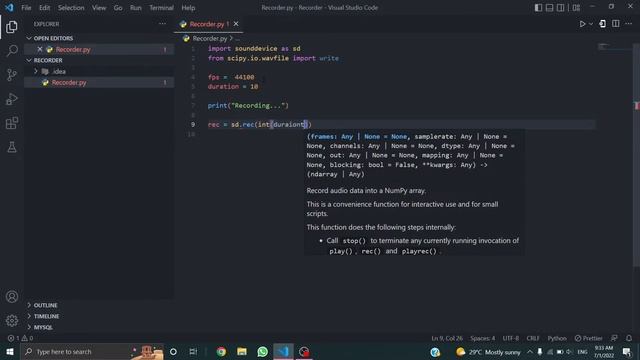The image size is (640, 360).
Task: Open notifications bell in status bar
Action: (629, 338)
